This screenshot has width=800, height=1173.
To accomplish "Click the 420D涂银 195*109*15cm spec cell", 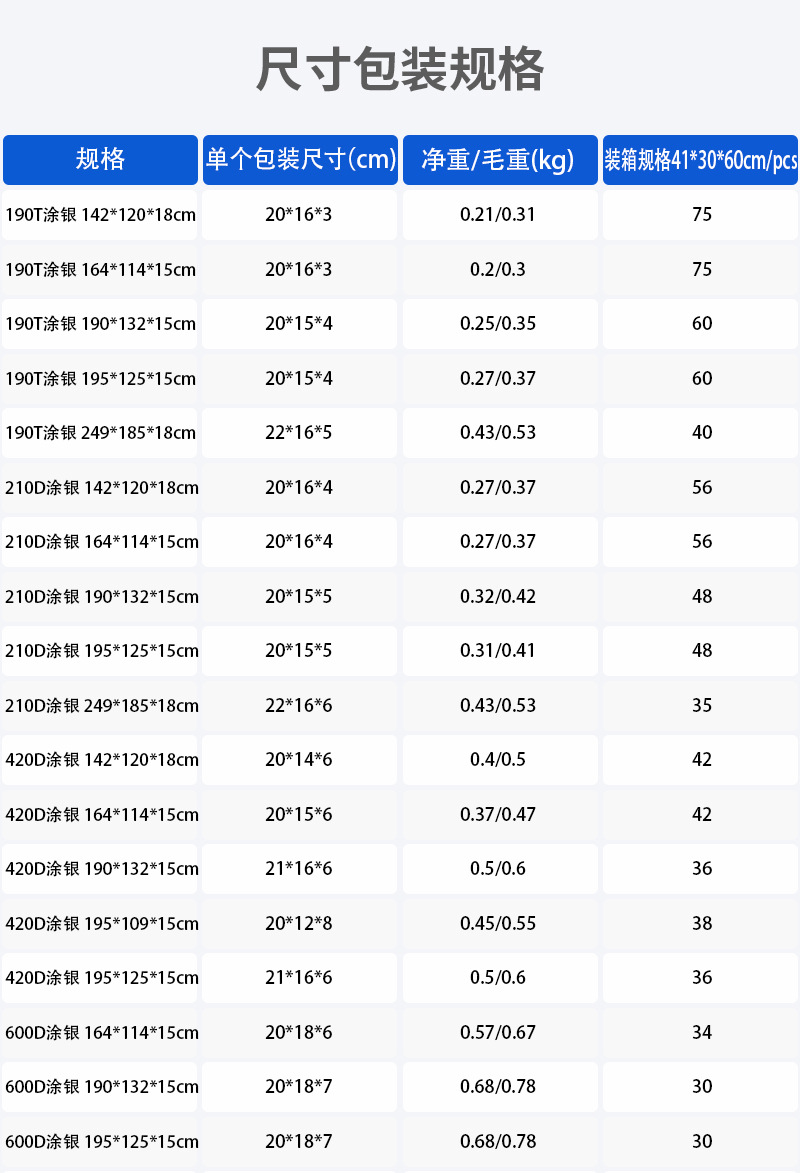I will click(x=100, y=924).
